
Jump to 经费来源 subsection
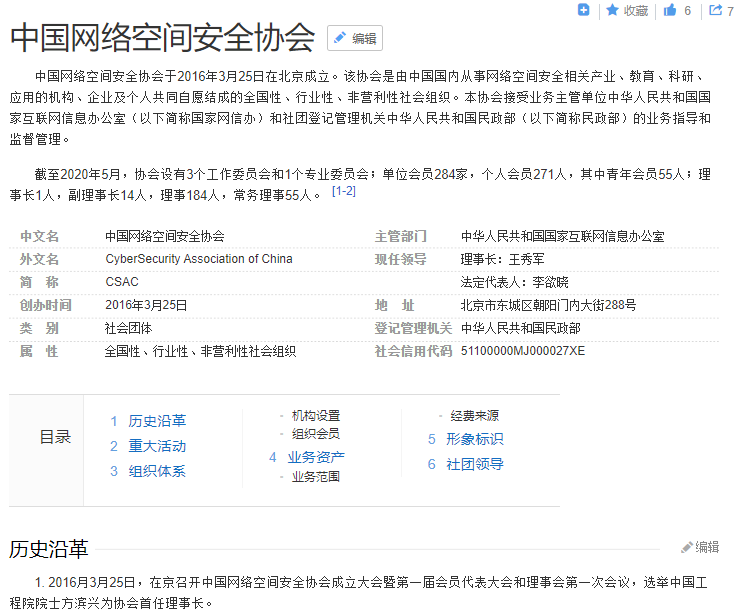(474, 415)
